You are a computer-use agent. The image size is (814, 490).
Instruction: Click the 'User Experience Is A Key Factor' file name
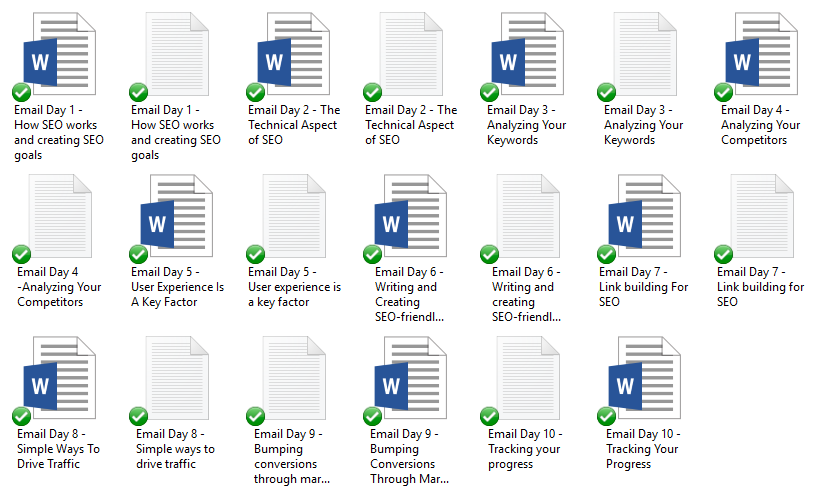pos(178,287)
